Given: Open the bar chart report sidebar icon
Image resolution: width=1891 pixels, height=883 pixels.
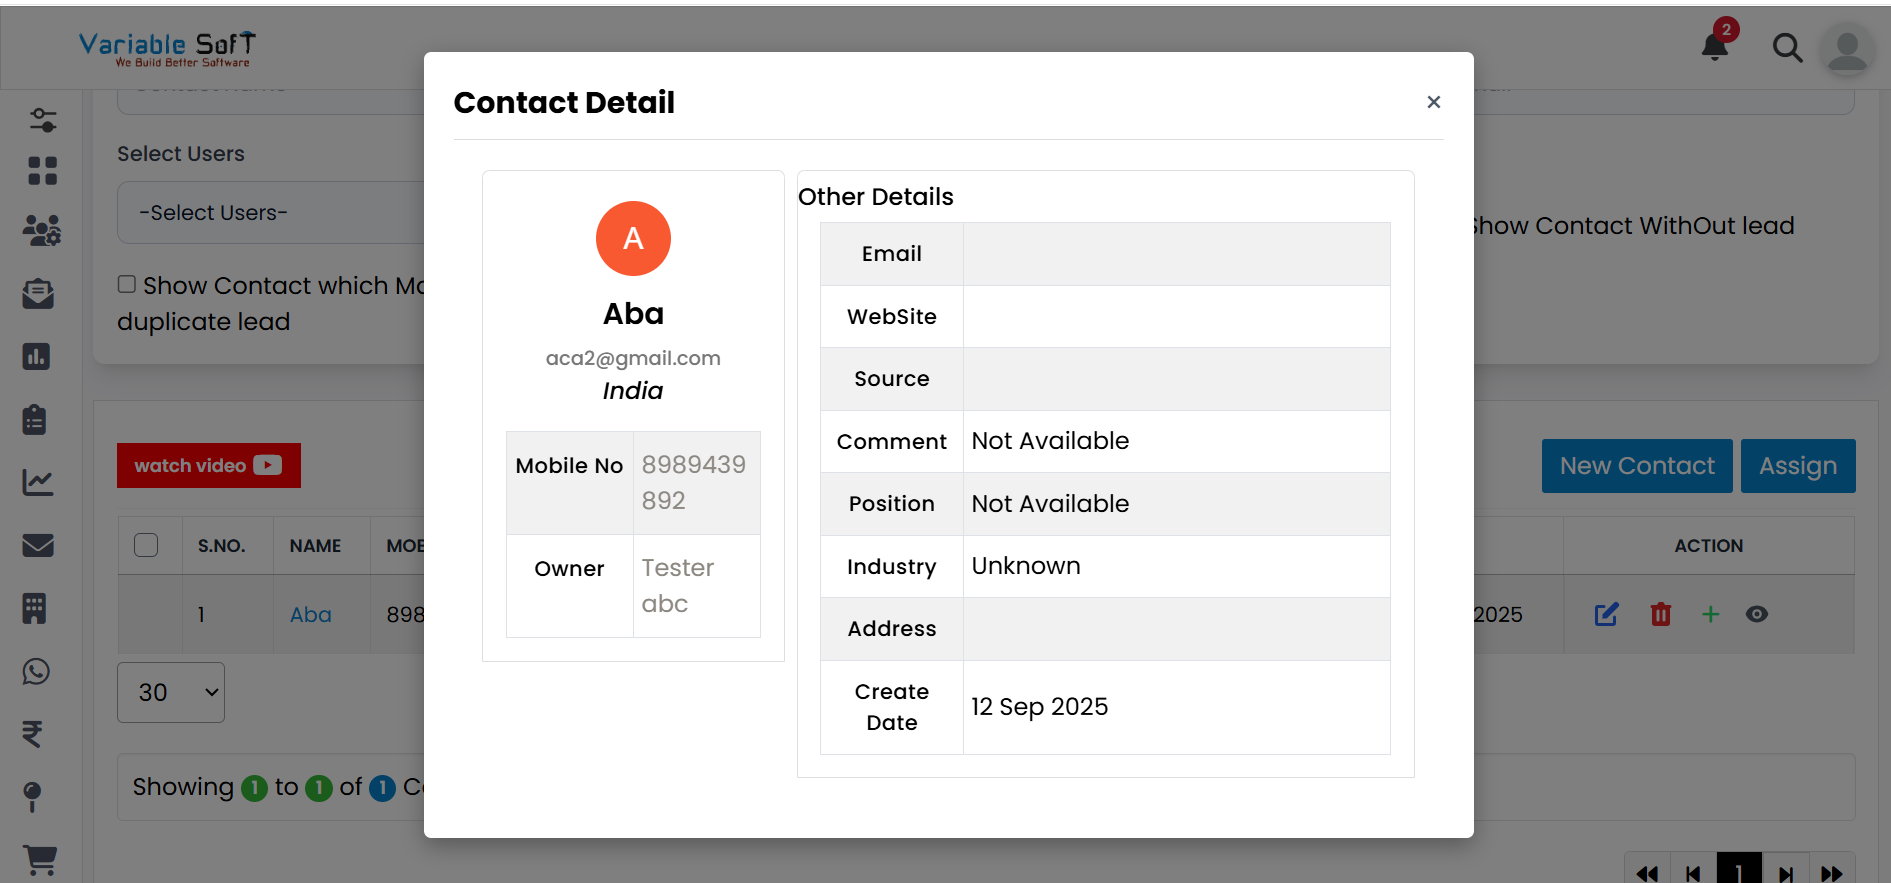Looking at the screenshot, I should [37, 356].
